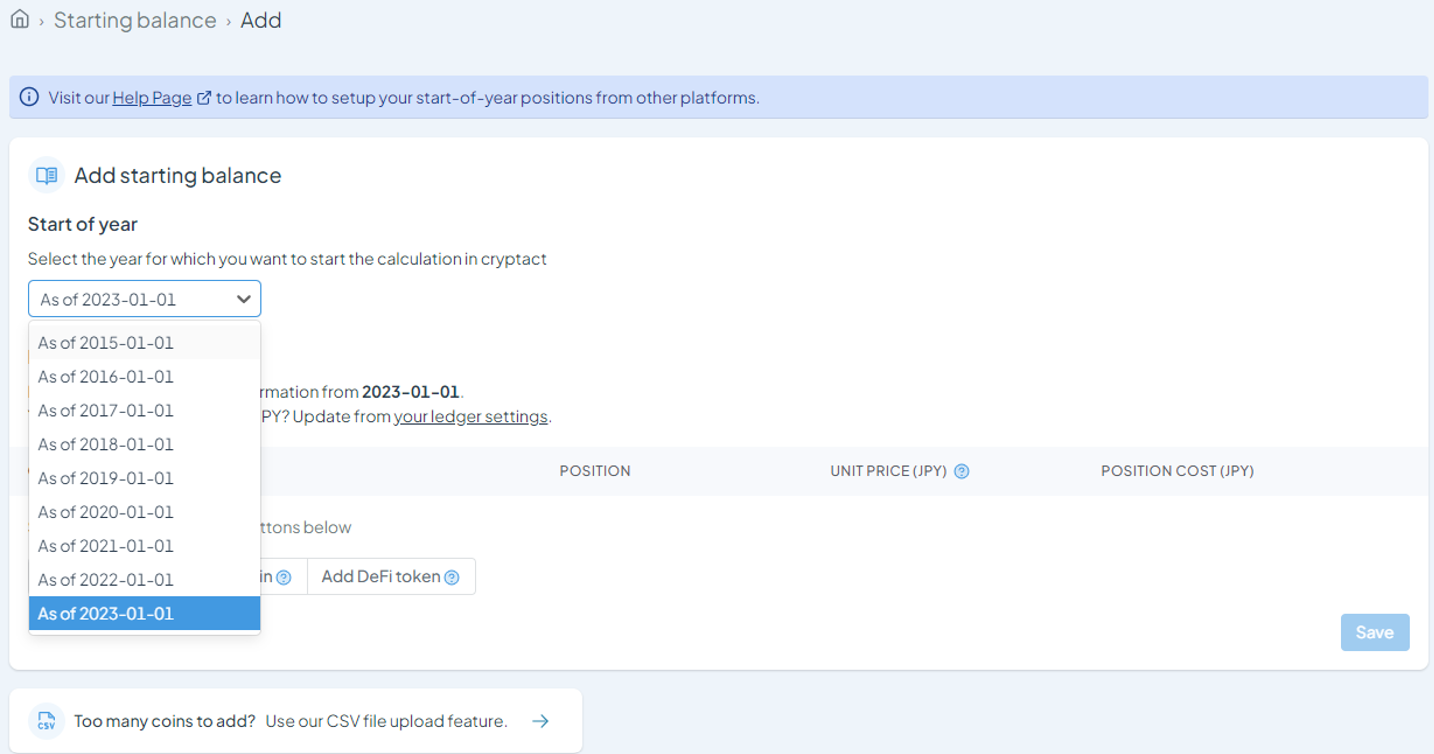Click Add DeFi token button

391,577
